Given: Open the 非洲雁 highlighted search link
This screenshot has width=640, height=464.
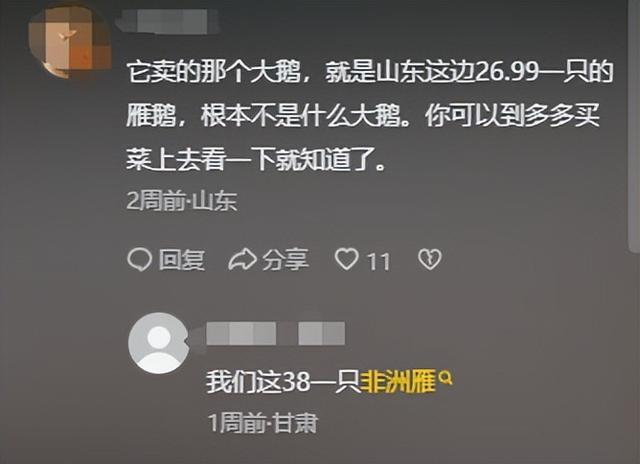Looking at the screenshot, I should tap(398, 382).
